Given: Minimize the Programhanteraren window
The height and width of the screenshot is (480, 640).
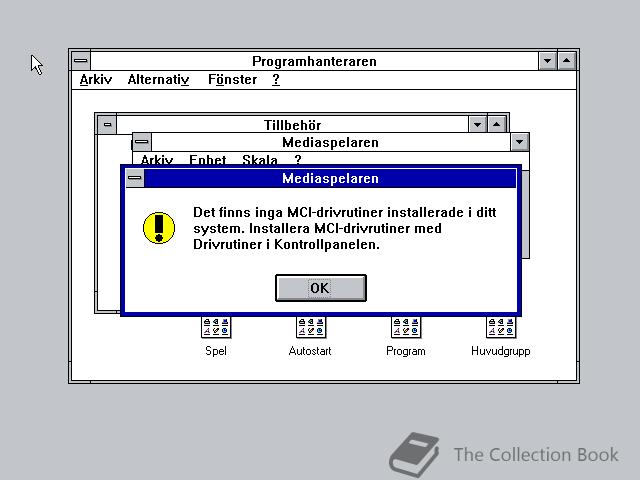Looking at the screenshot, I should coord(547,61).
